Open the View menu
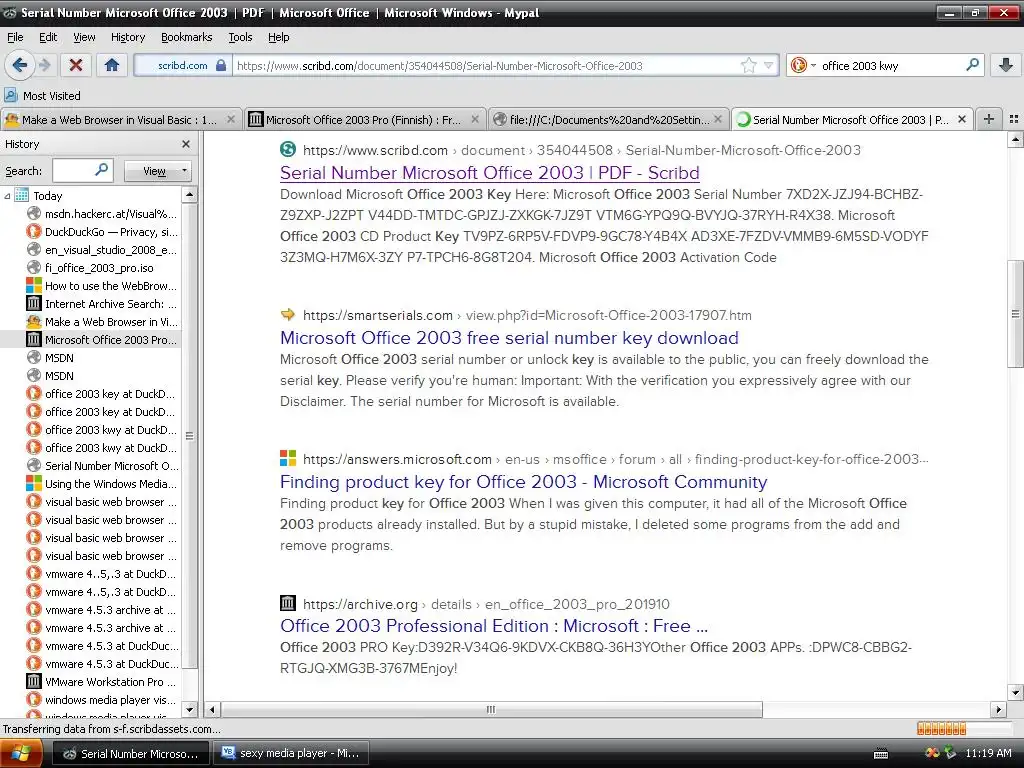 84,37
